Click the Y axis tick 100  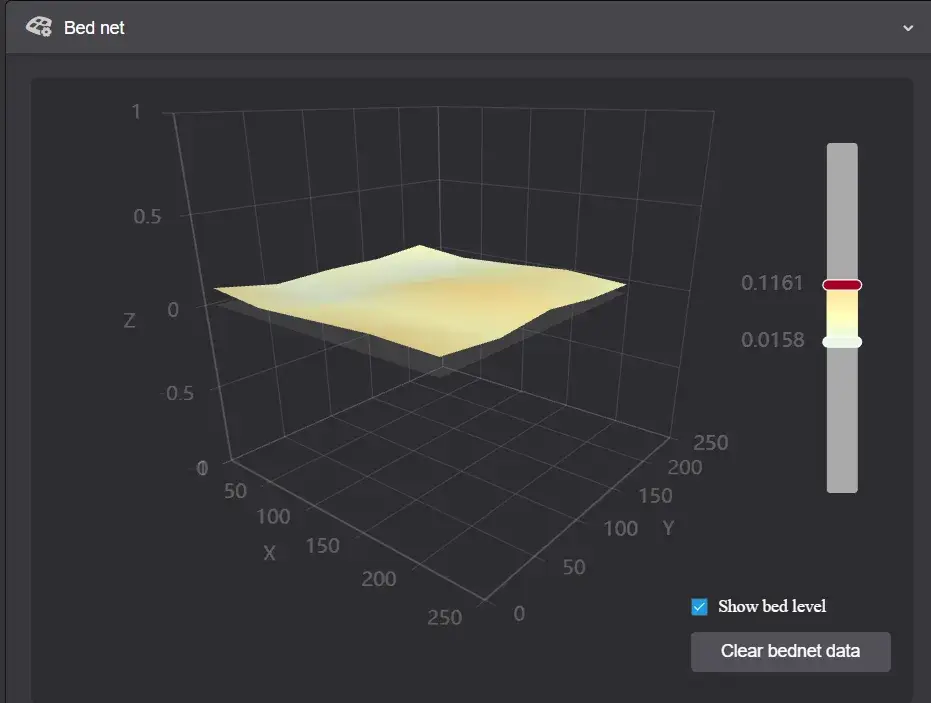click(x=620, y=528)
